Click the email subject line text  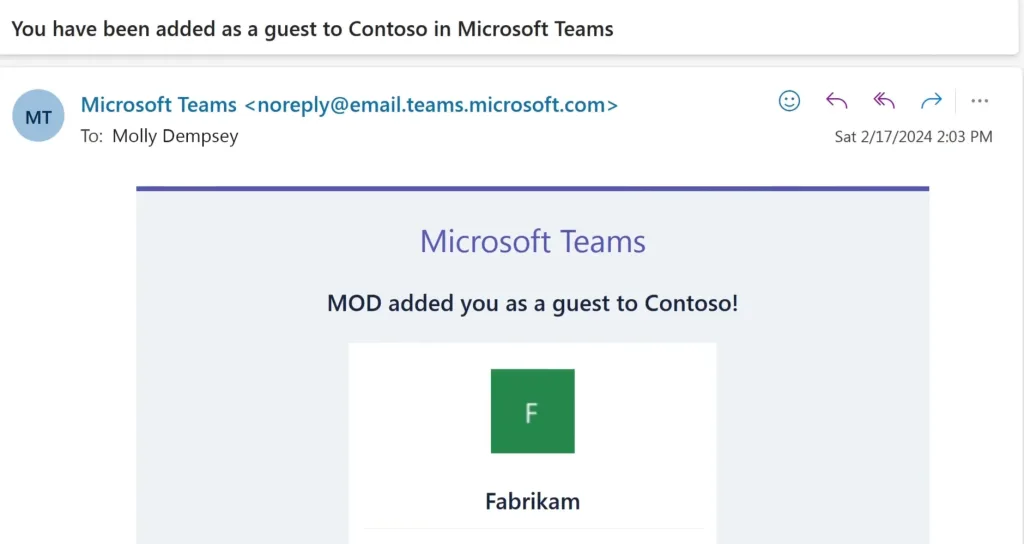[312, 28]
